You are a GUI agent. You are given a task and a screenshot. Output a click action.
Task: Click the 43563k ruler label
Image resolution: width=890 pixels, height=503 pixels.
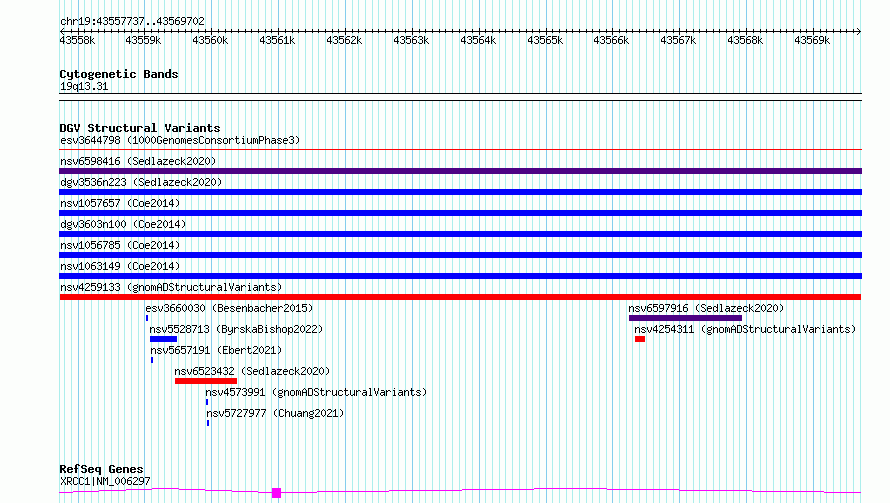412,40
